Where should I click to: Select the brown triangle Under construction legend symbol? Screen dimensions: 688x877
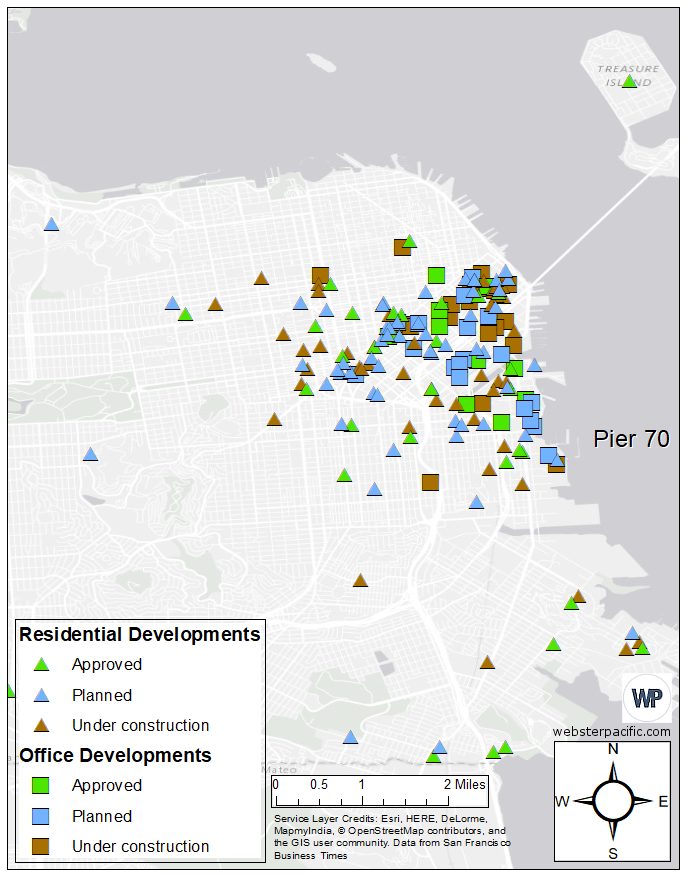[x=41, y=725]
